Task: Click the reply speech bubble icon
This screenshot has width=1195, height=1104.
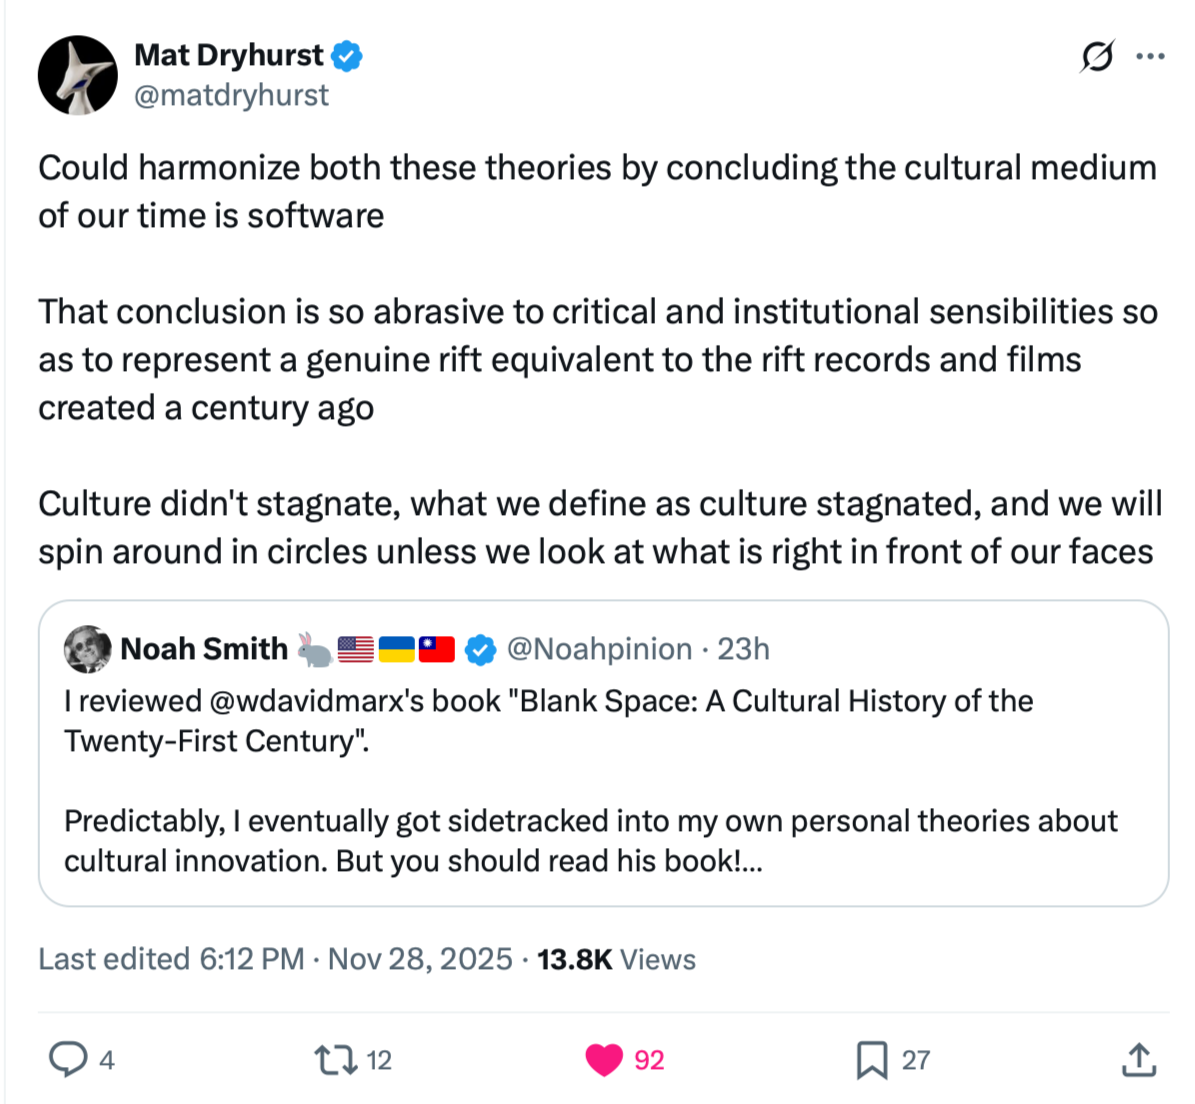Action: point(68,1059)
